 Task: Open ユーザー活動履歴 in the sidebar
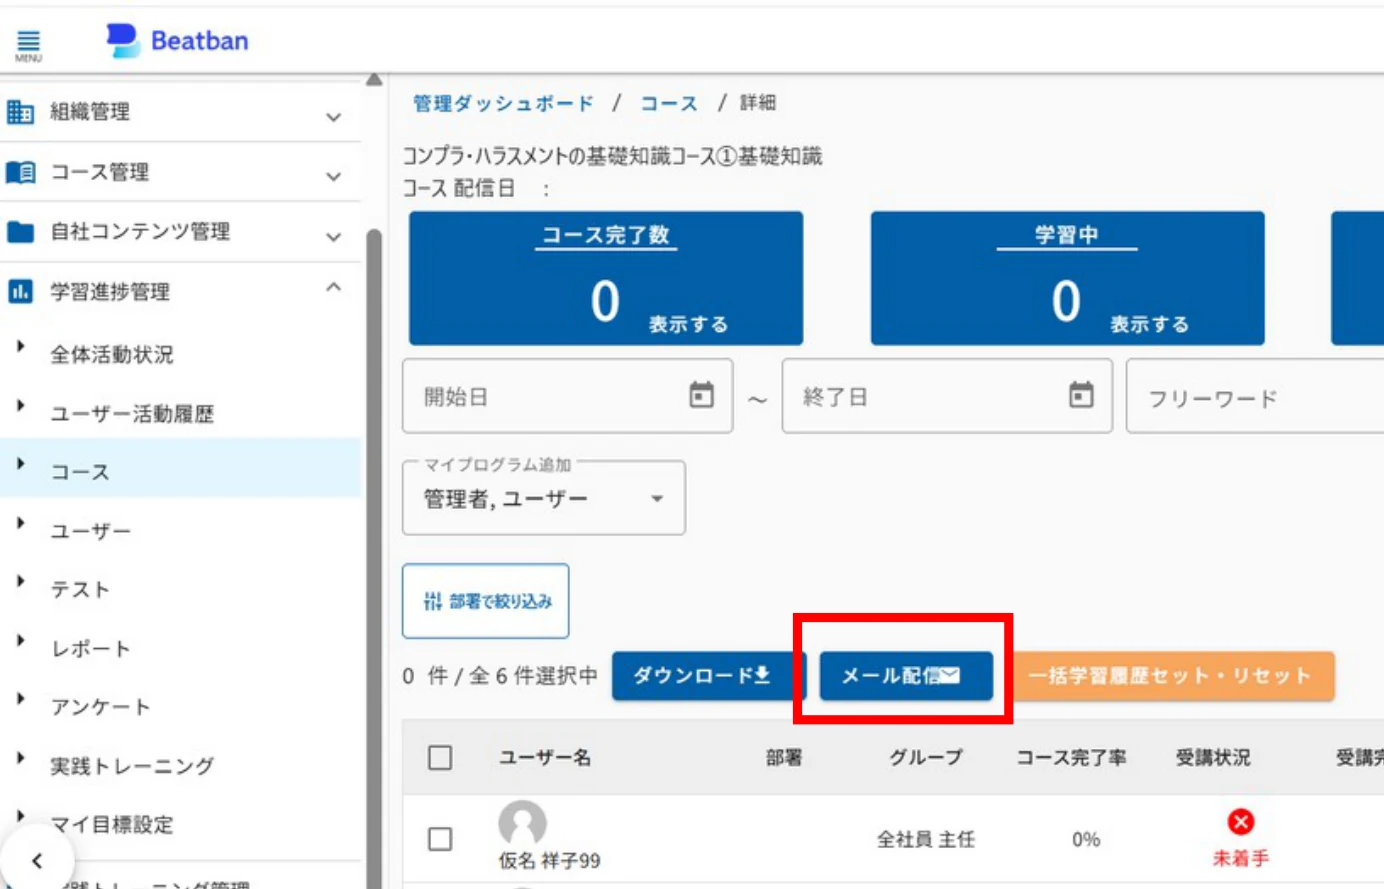pos(132,413)
